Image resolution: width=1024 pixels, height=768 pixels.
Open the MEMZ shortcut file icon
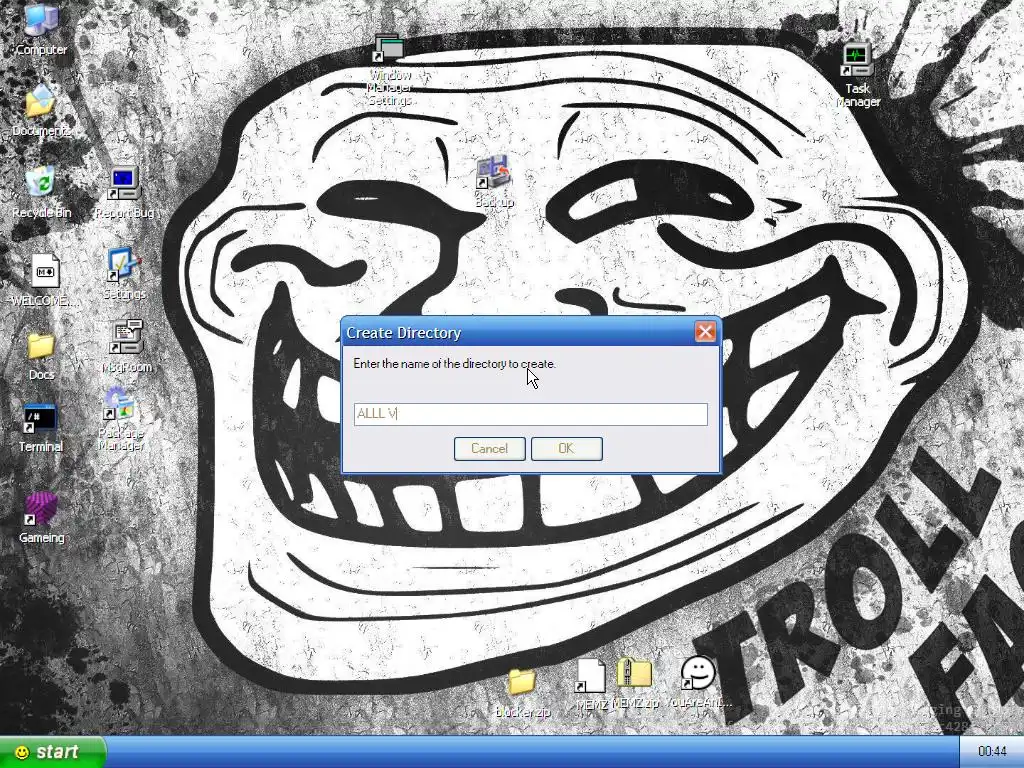click(591, 684)
